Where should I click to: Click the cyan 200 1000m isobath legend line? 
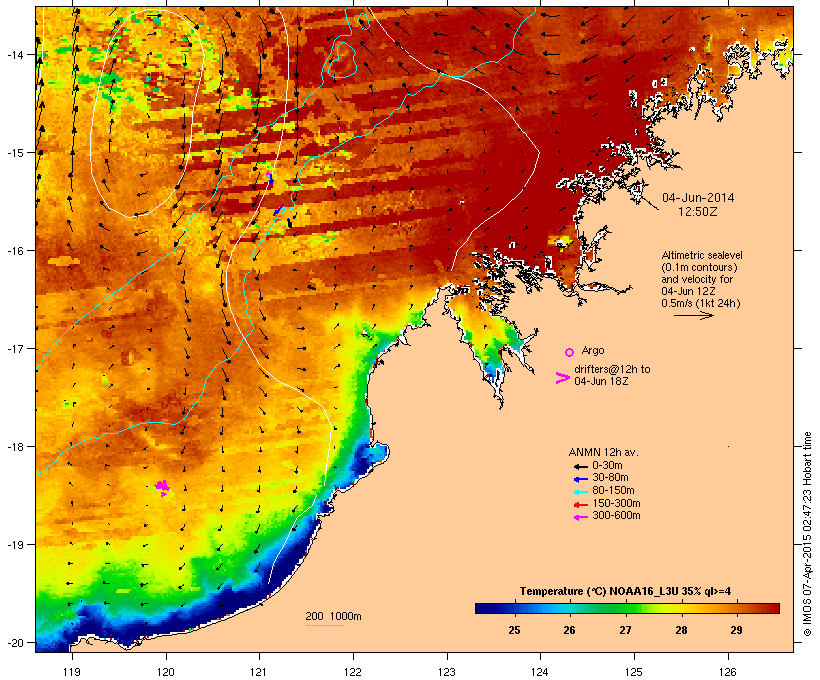point(324,625)
